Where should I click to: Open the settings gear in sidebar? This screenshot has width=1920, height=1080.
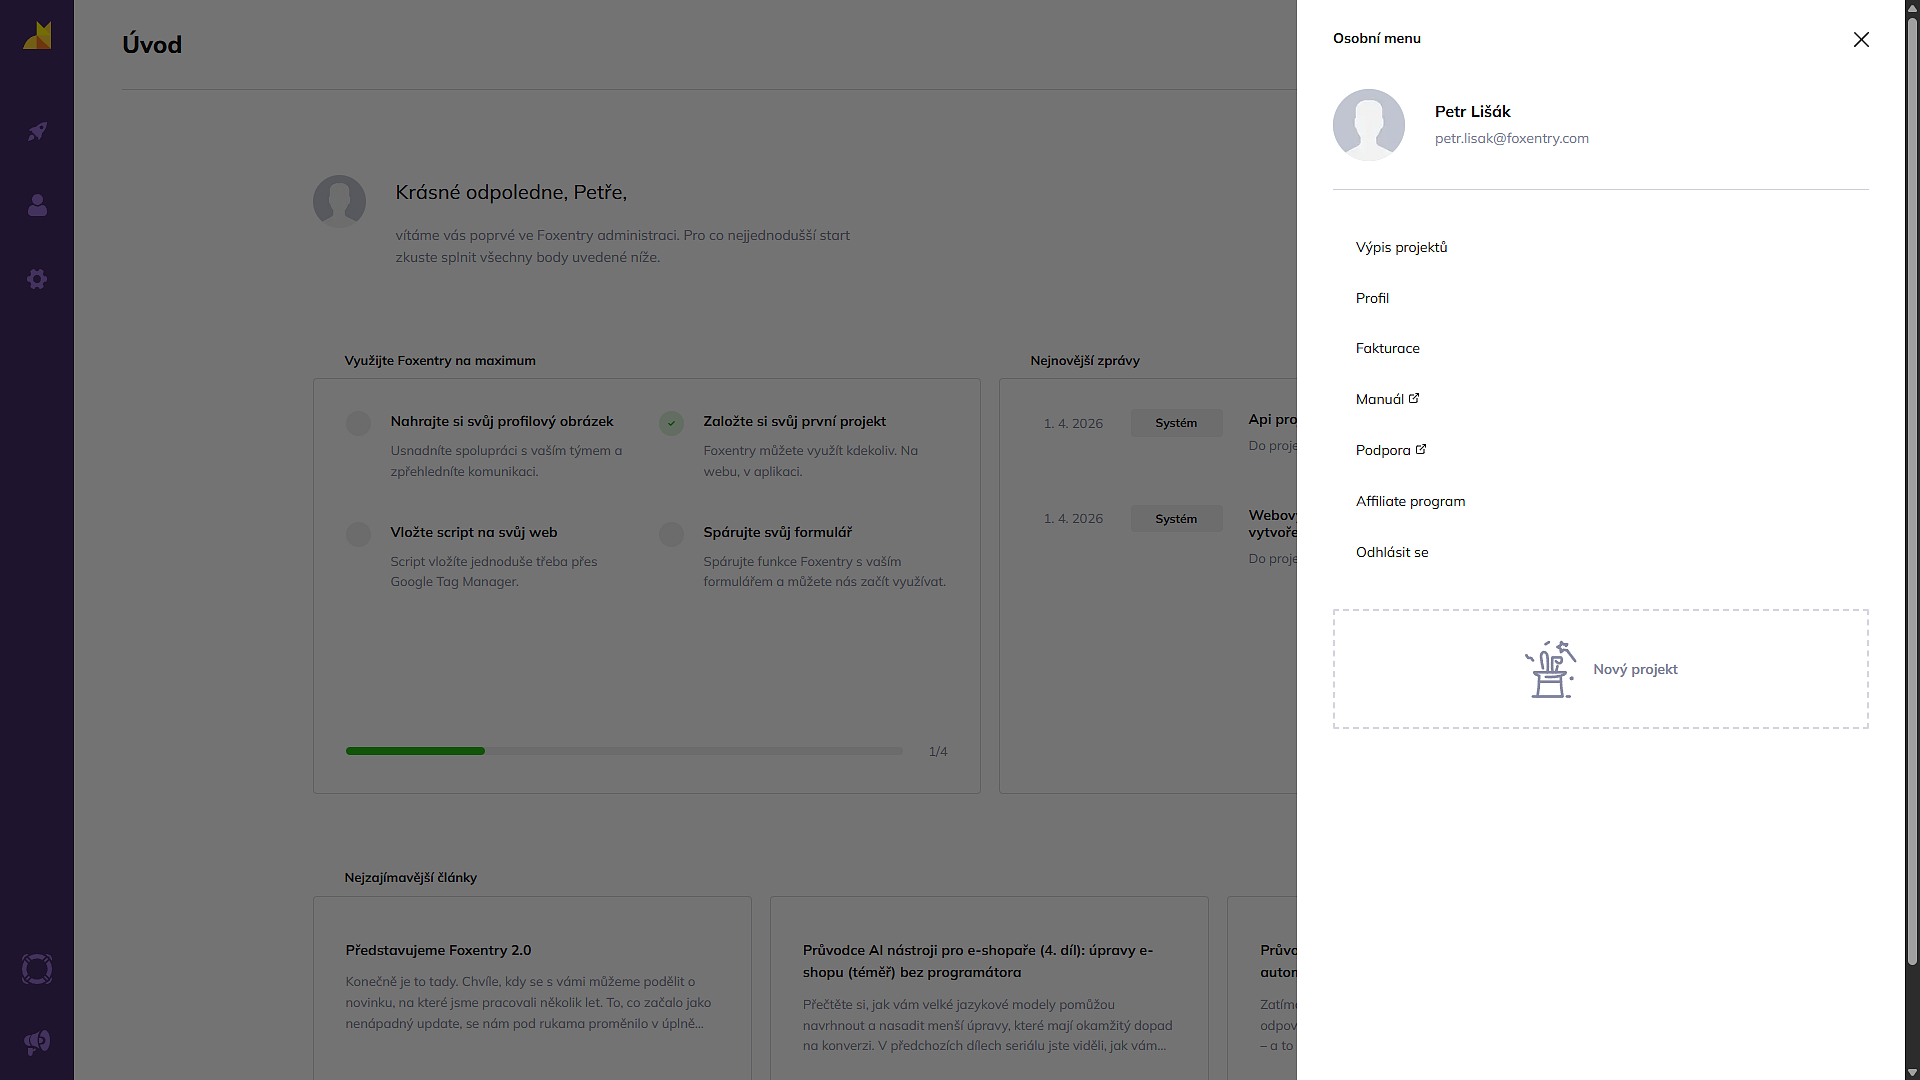(37, 279)
